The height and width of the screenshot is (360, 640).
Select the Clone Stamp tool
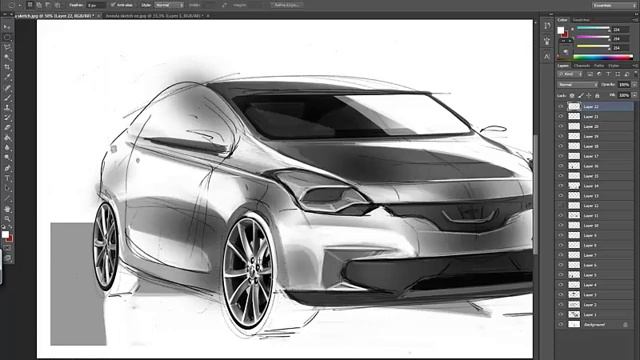tap(7, 108)
